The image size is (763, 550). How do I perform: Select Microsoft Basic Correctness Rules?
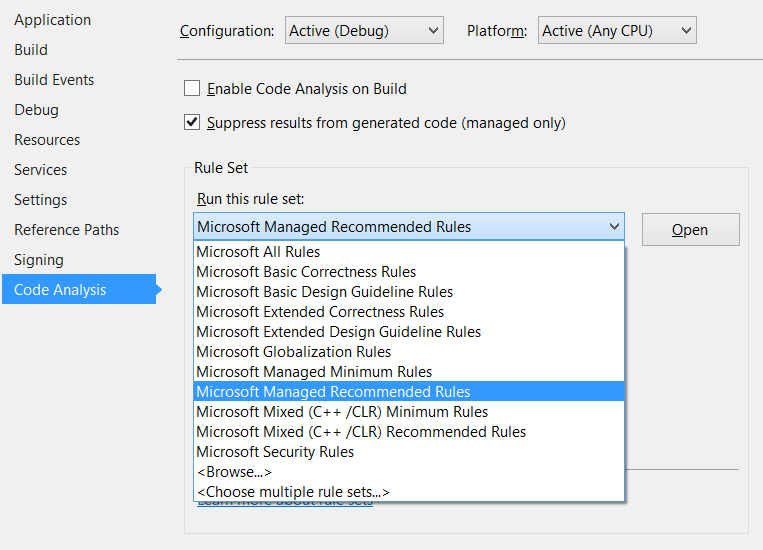[306, 272]
